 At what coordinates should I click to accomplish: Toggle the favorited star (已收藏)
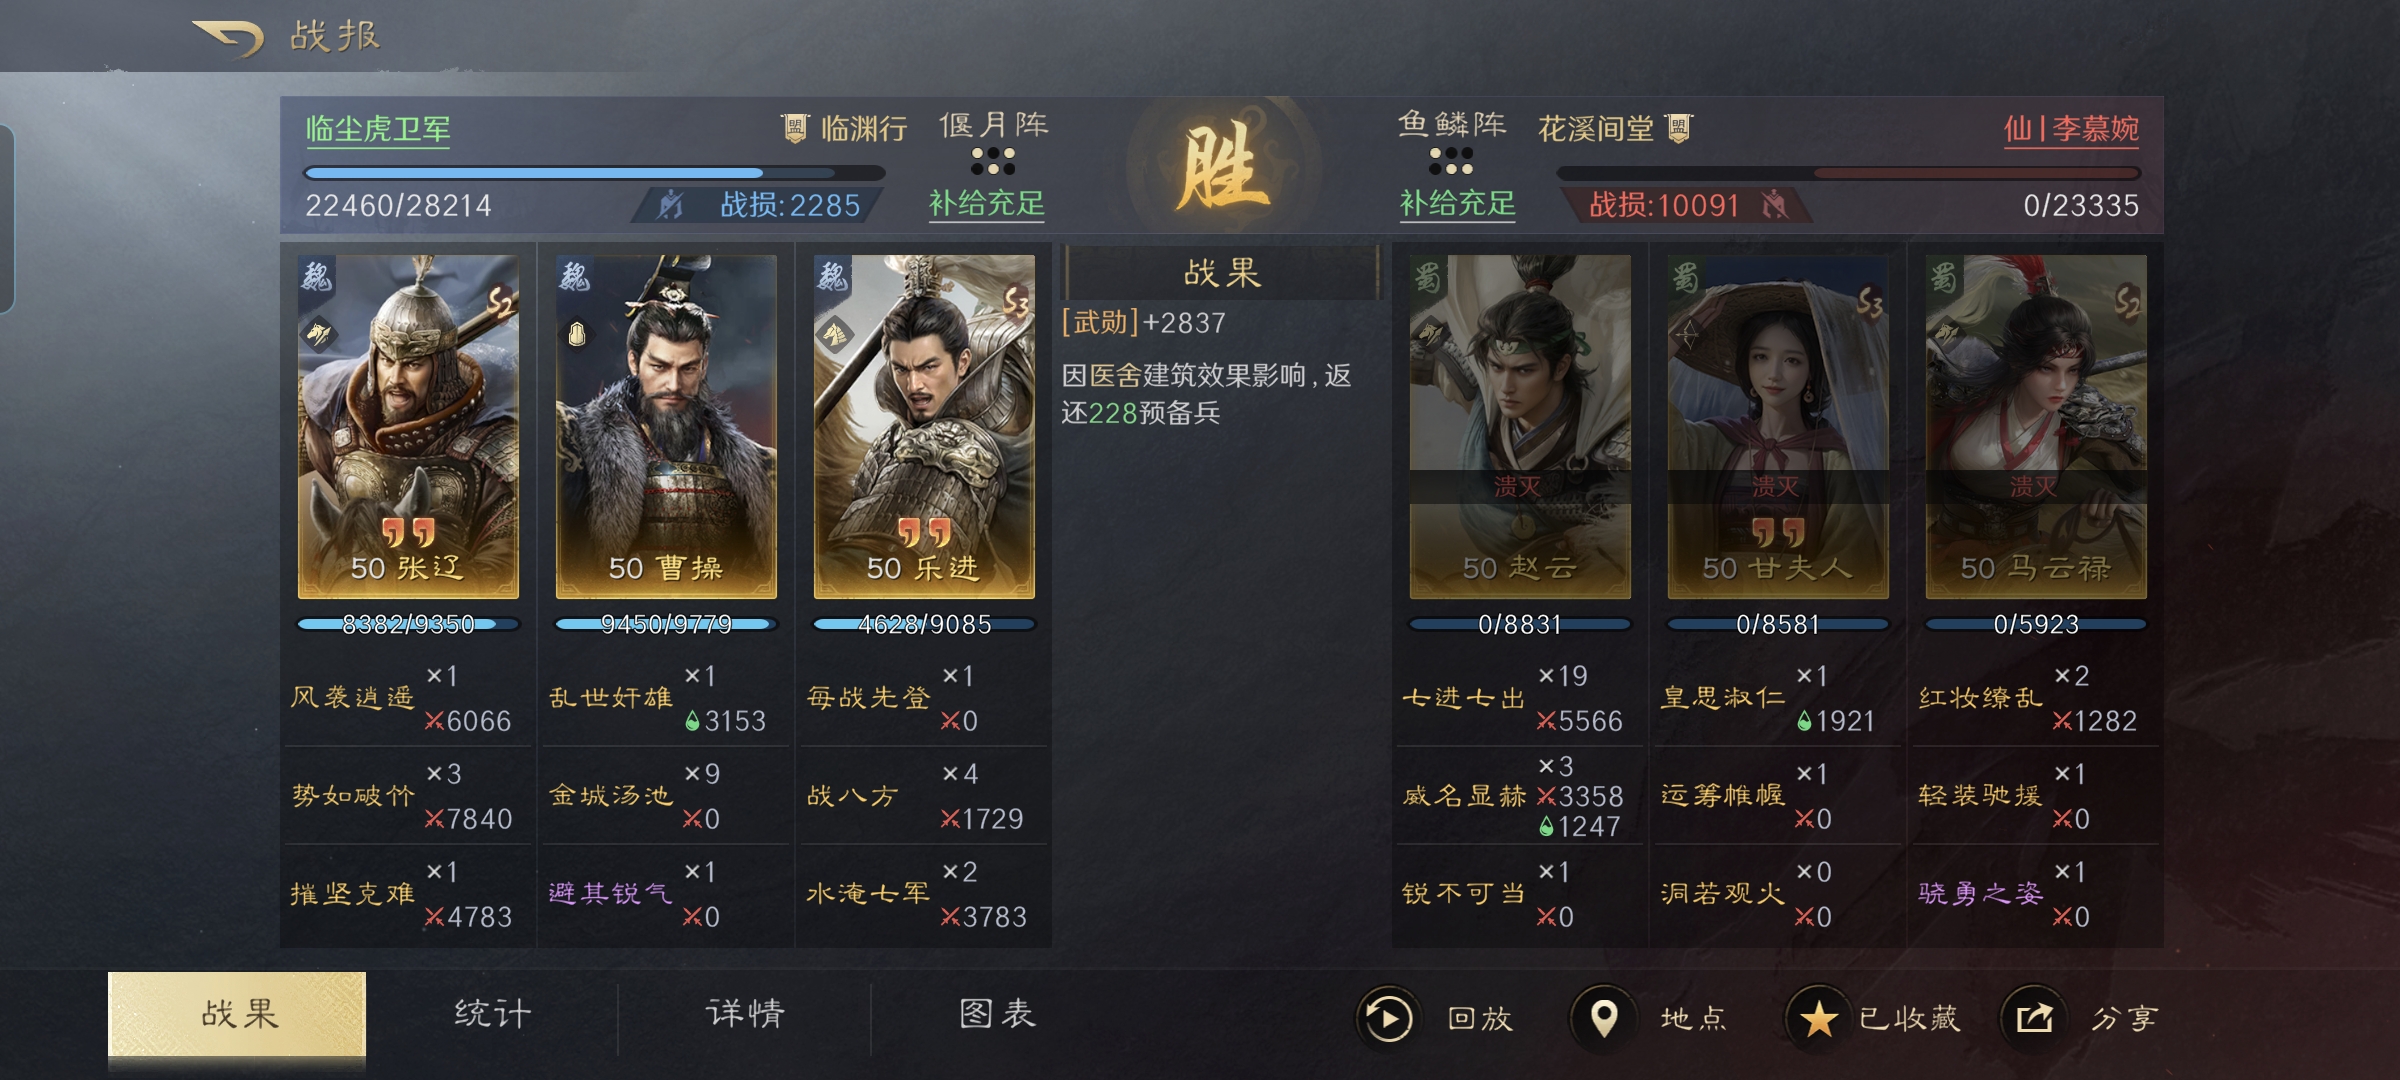(1818, 1018)
